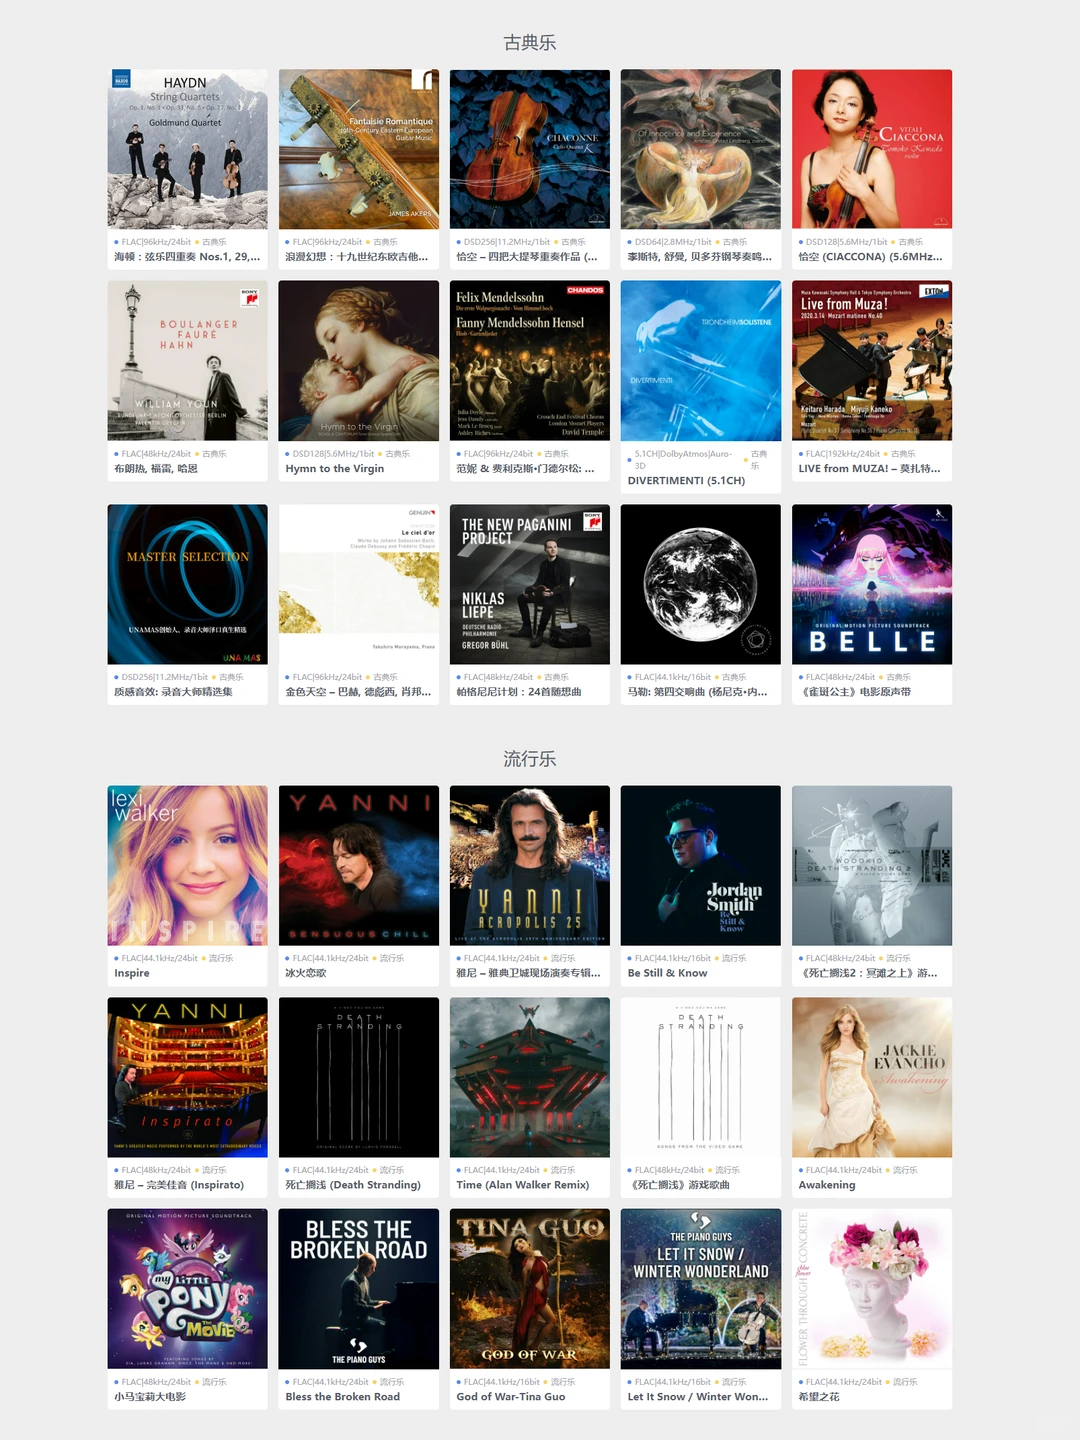Open the Haydn String Quartets album cover

point(188,149)
